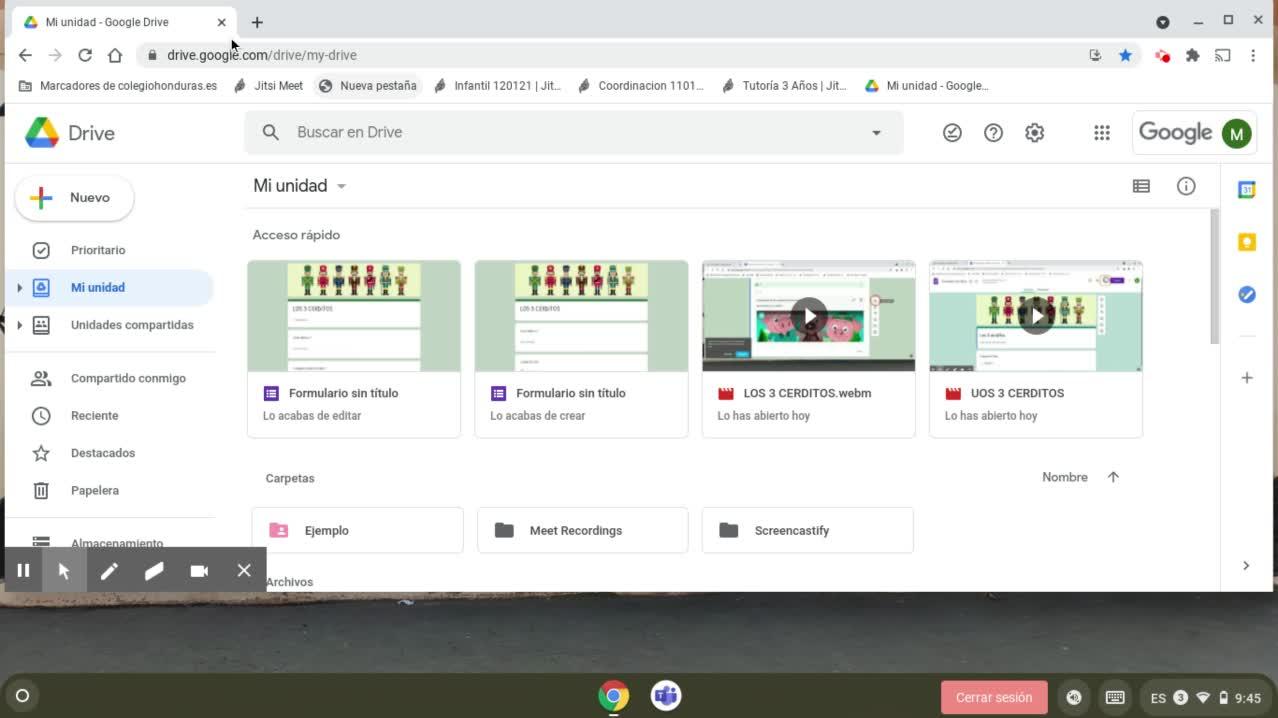The height and width of the screenshot is (718, 1278).
Task: Open Mi unidad dropdown header
Action: (299, 186)
